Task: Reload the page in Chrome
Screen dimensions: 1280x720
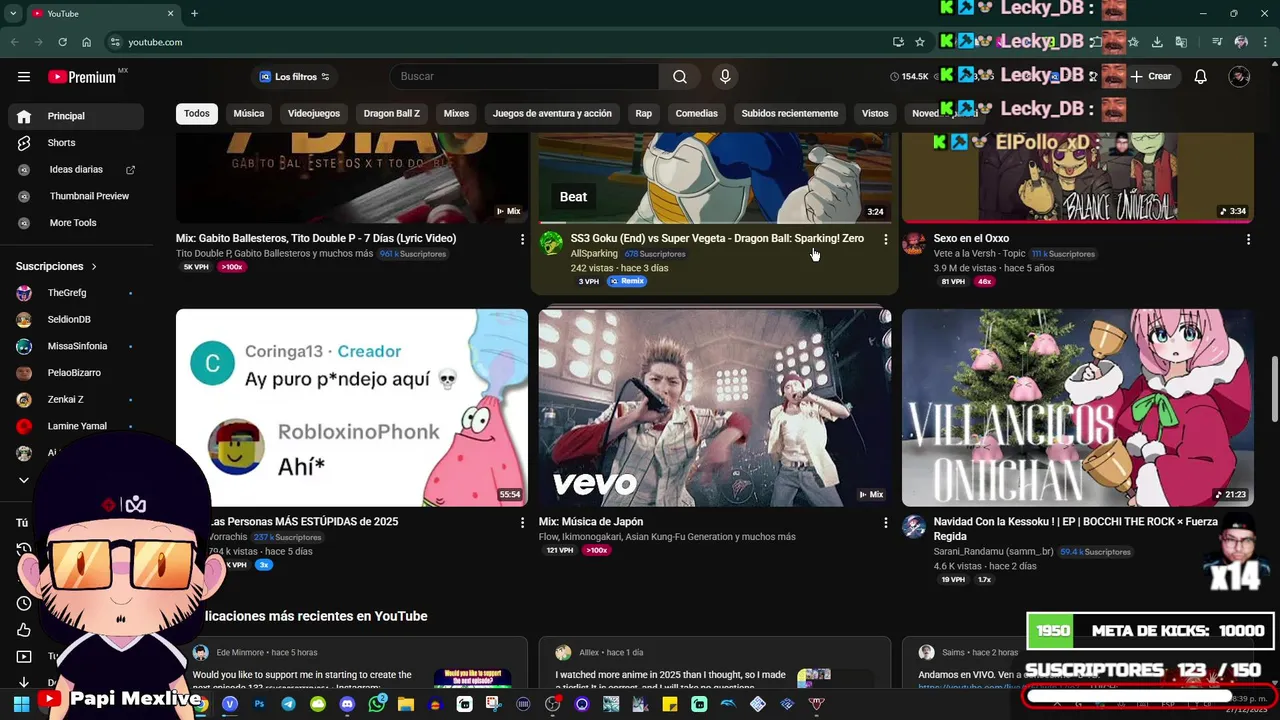Action: (x=62, y=42)
